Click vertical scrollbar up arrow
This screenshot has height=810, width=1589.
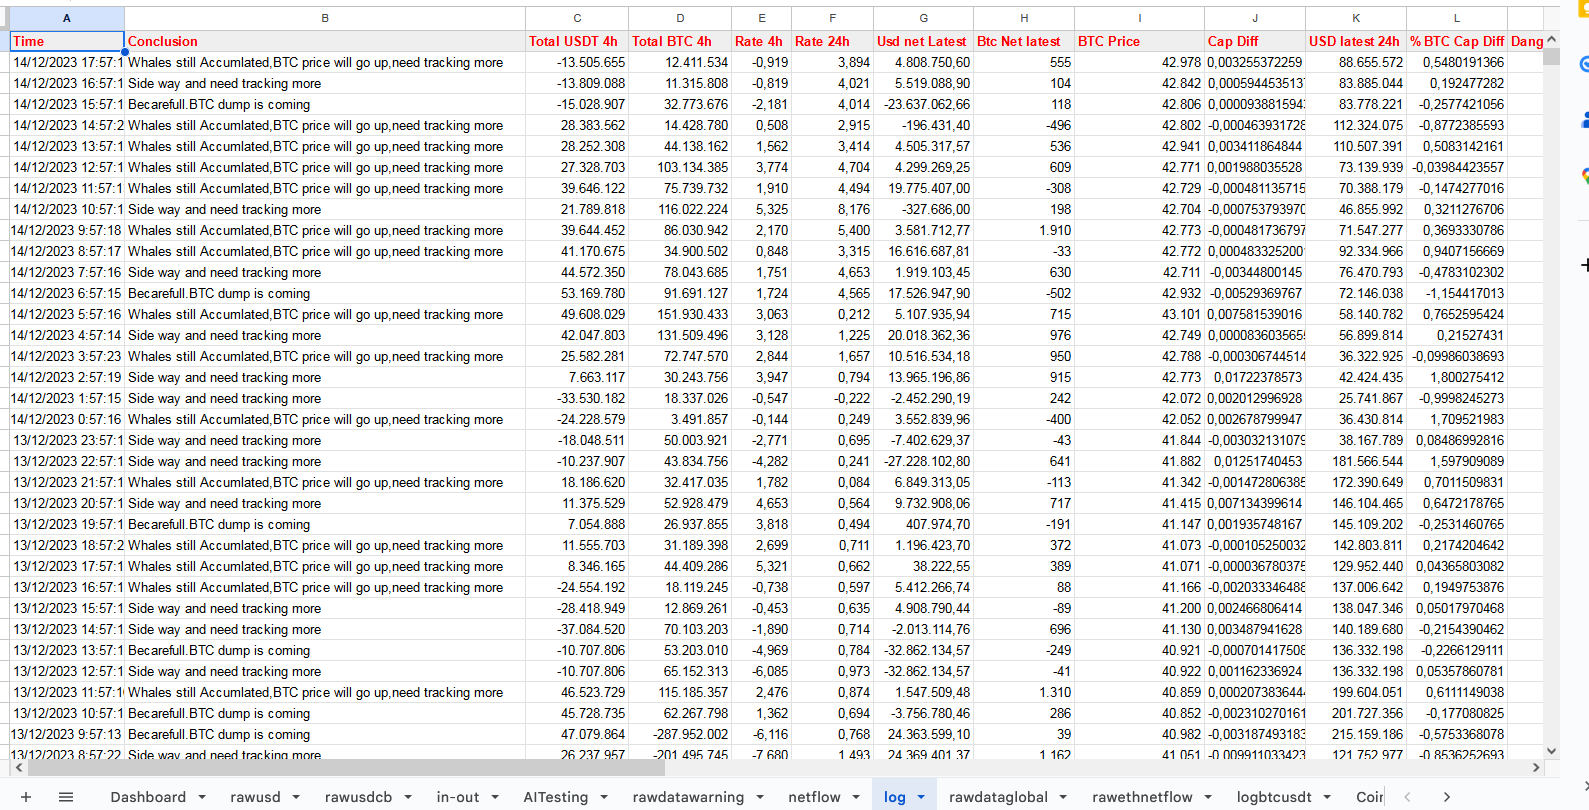(1551, 40)
